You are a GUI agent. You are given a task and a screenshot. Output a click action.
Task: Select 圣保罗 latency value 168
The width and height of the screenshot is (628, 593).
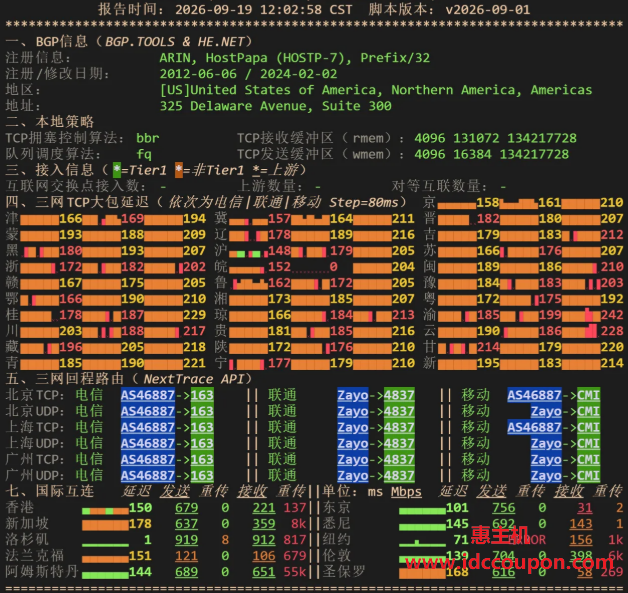tap(457, 571)
